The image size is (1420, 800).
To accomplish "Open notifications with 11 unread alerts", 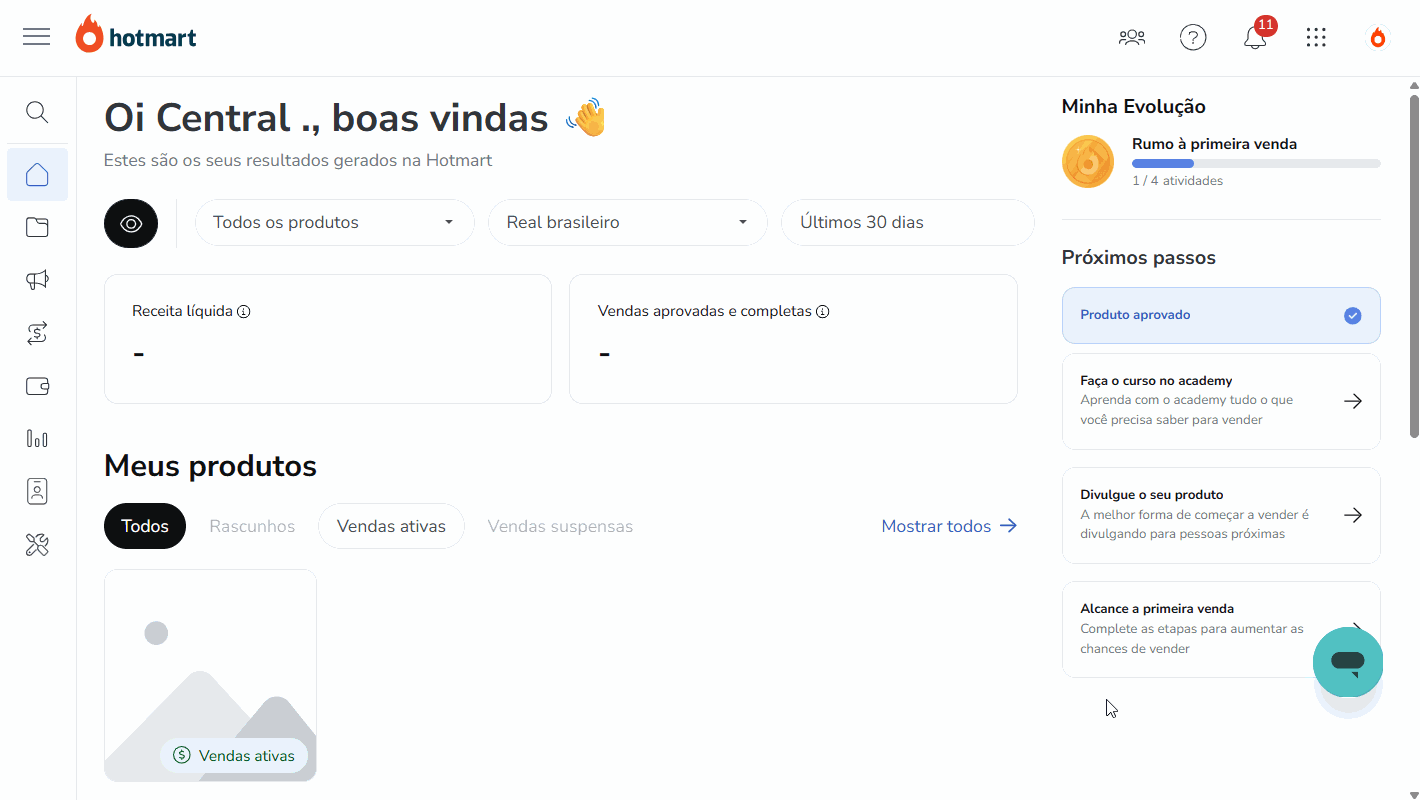I will [1254, 37].
